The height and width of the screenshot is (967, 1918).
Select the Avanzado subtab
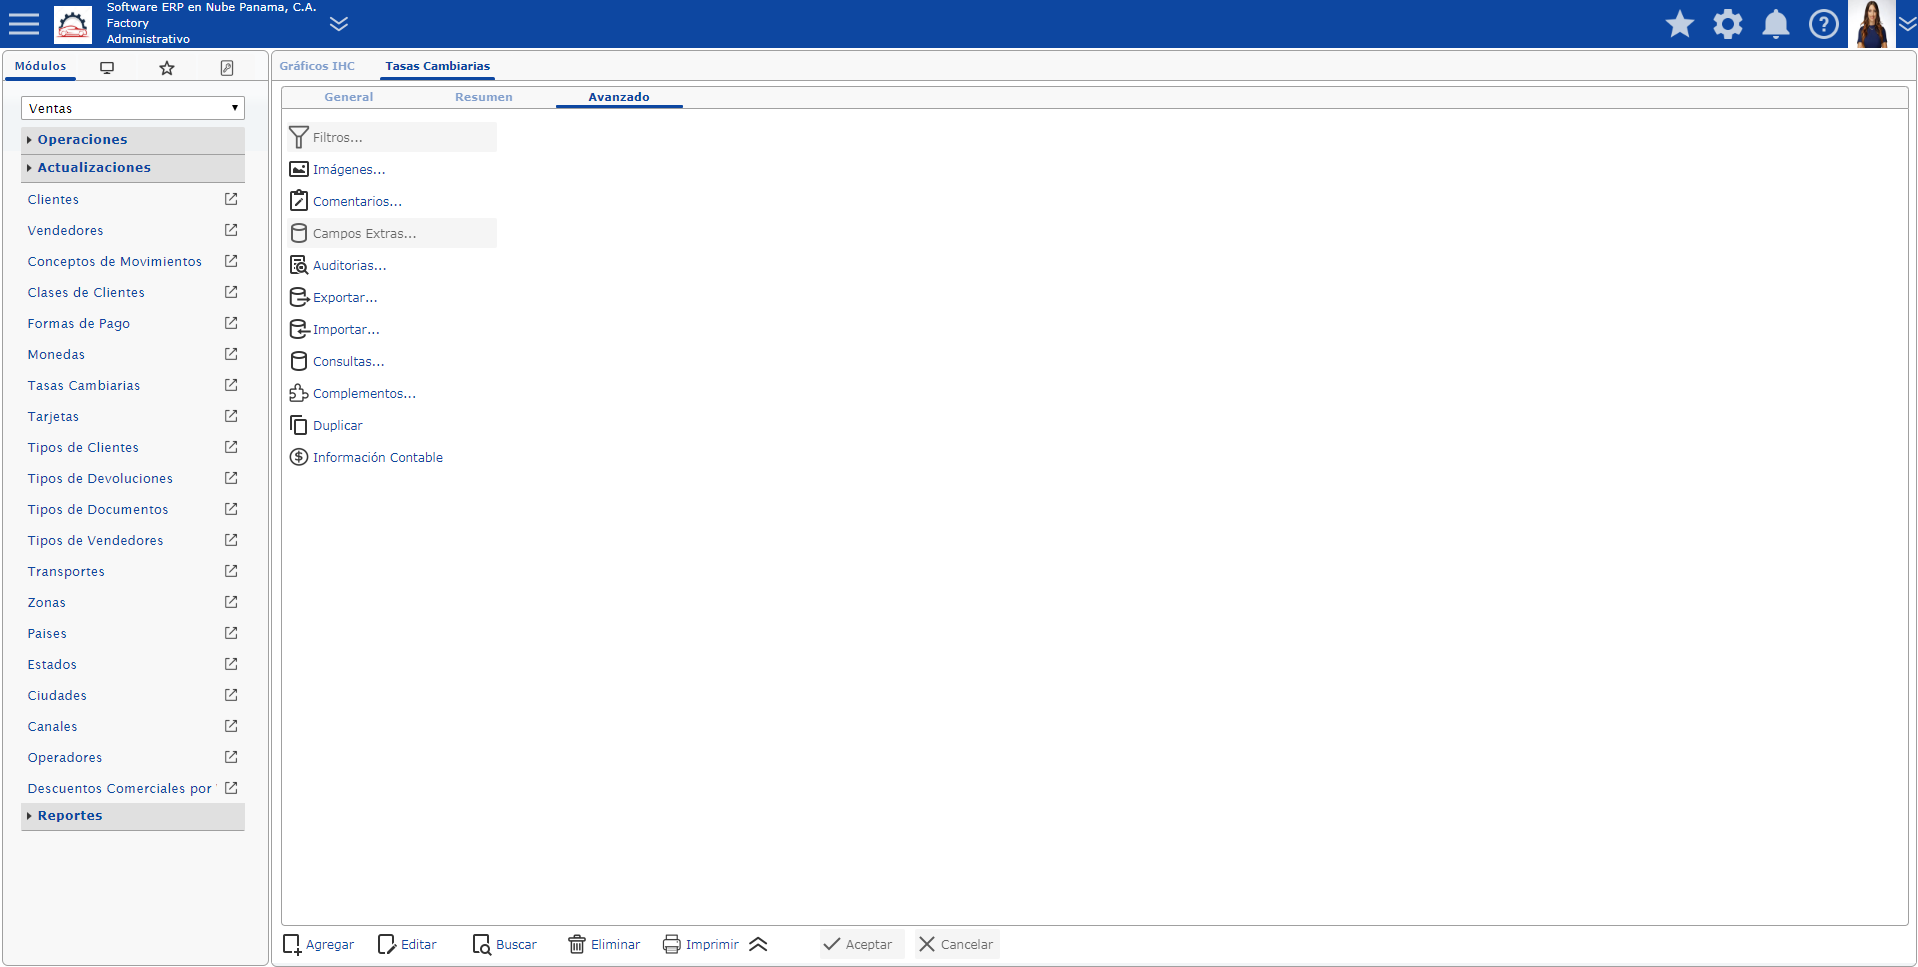pos(619,97)
